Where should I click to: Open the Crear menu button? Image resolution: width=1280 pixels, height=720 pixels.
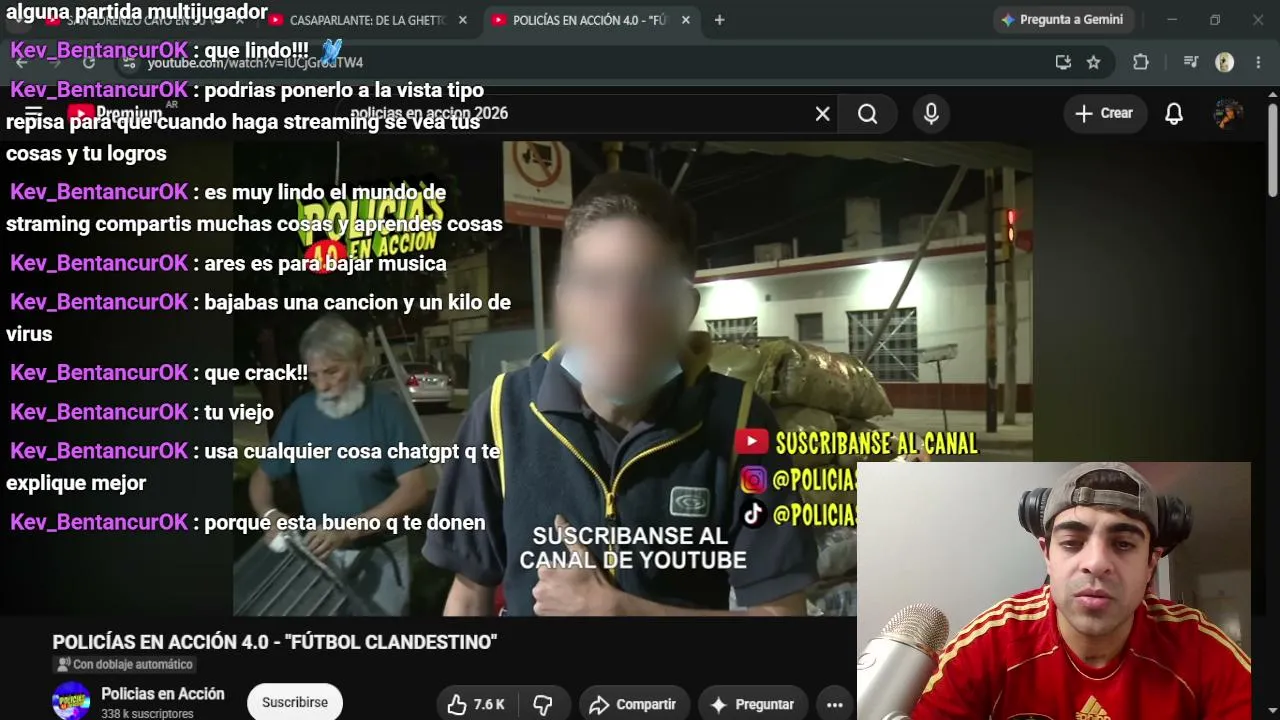pos(1104,114)
